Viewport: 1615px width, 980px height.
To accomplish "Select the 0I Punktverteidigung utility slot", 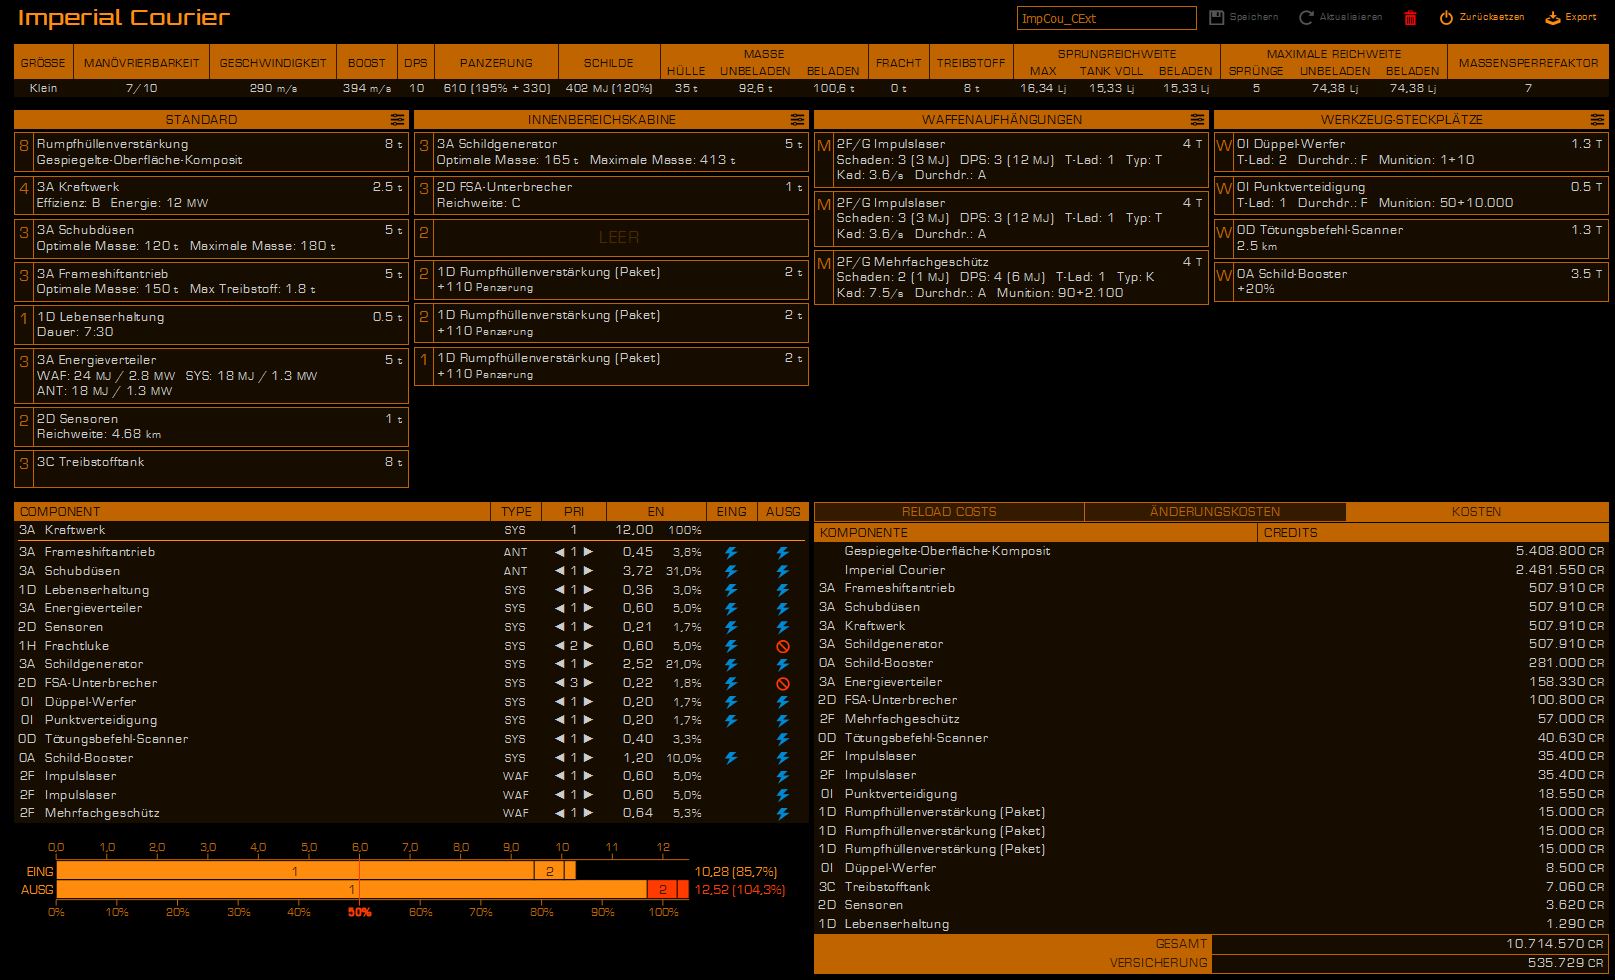I will [1411, 195].
